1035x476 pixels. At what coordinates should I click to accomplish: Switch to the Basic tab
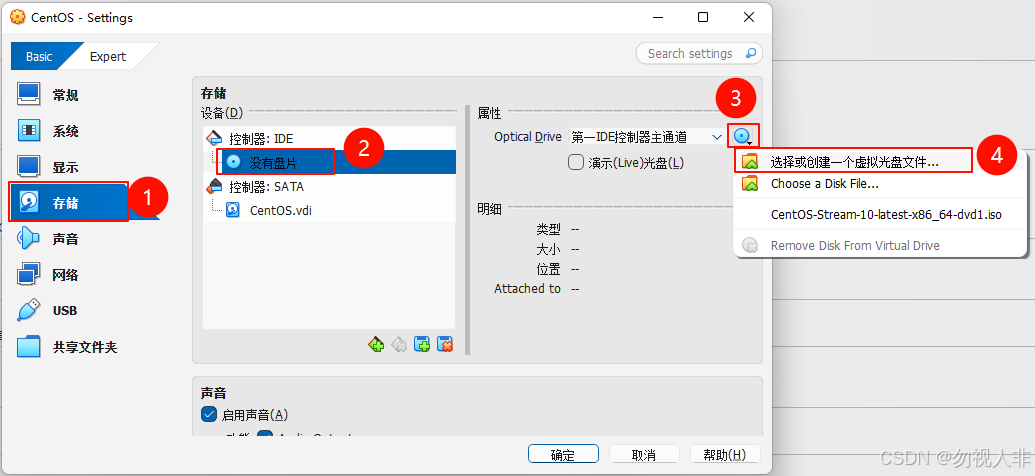pos(40,57)
